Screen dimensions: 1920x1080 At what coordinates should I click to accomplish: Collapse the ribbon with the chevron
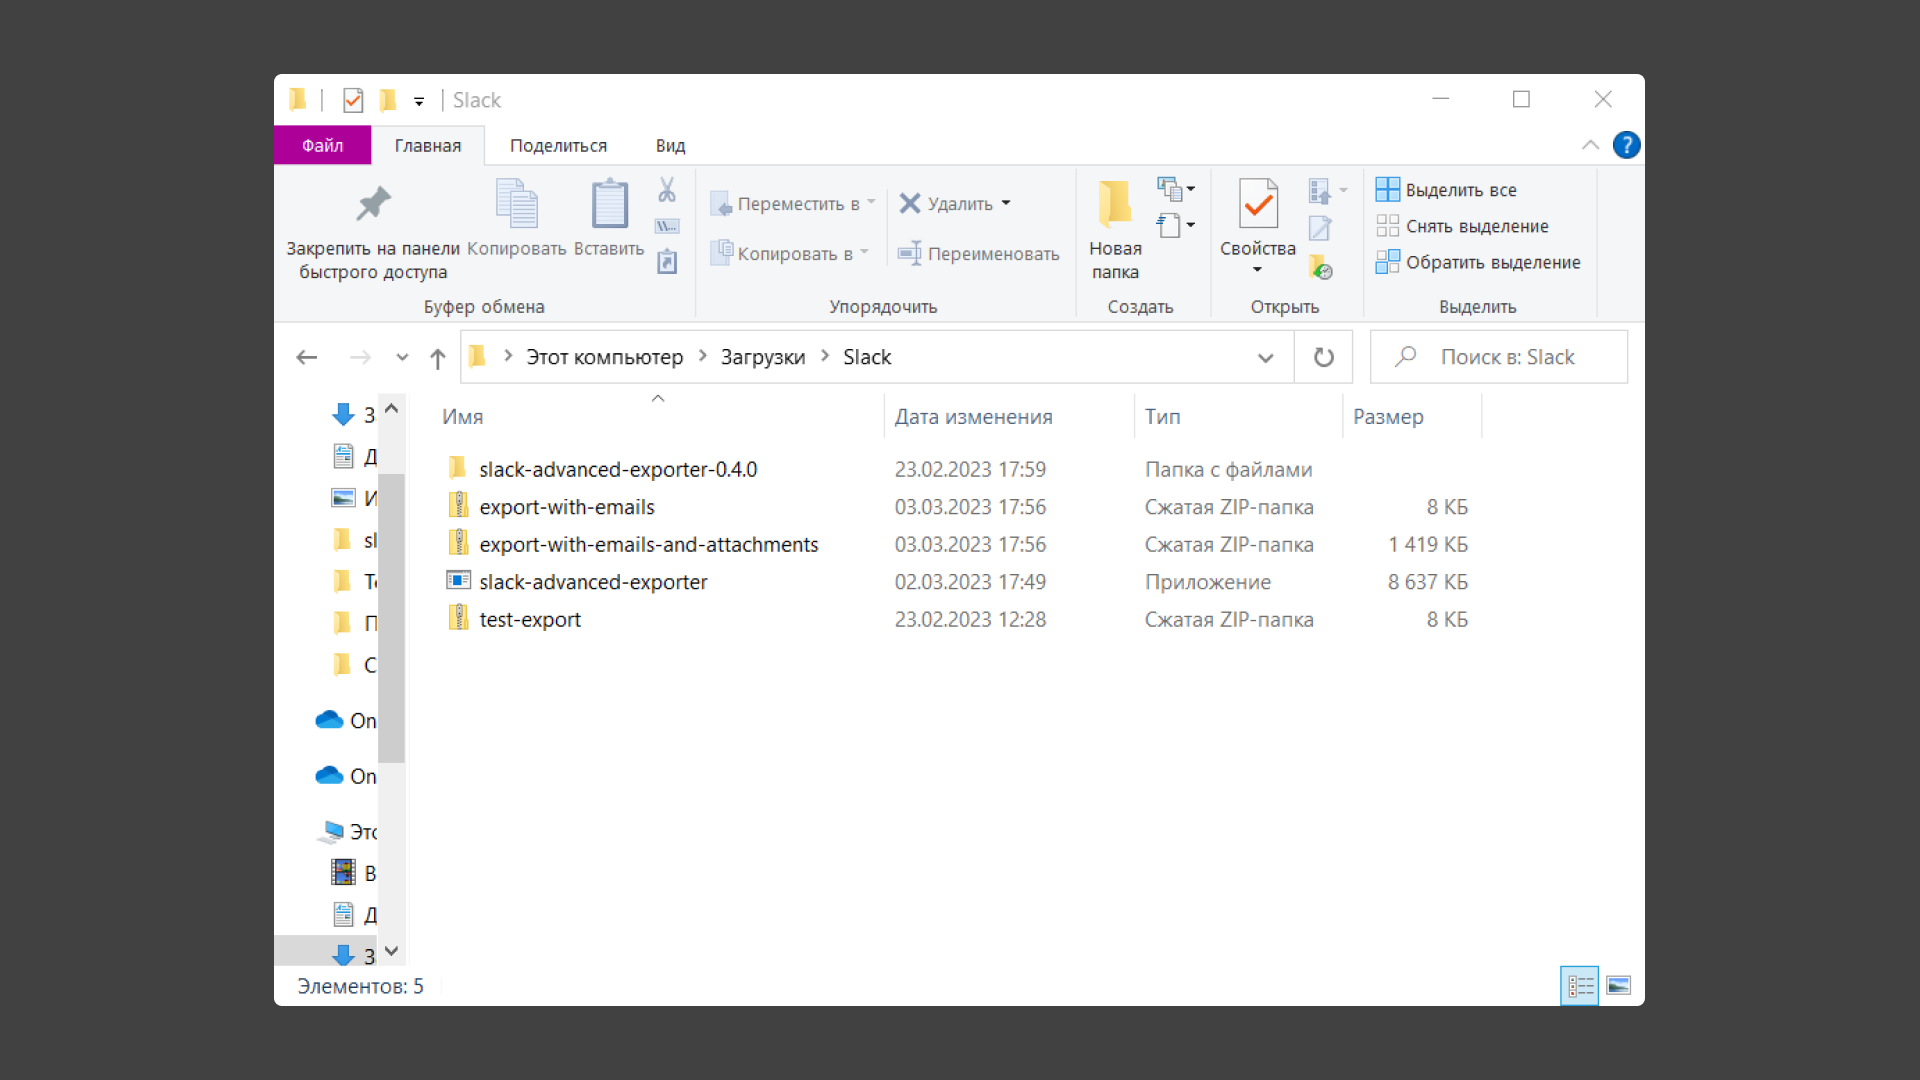[1590, 146]
